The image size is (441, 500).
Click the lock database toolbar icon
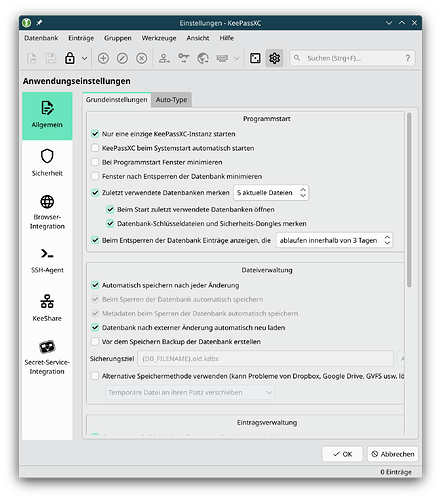click(70, 58)
